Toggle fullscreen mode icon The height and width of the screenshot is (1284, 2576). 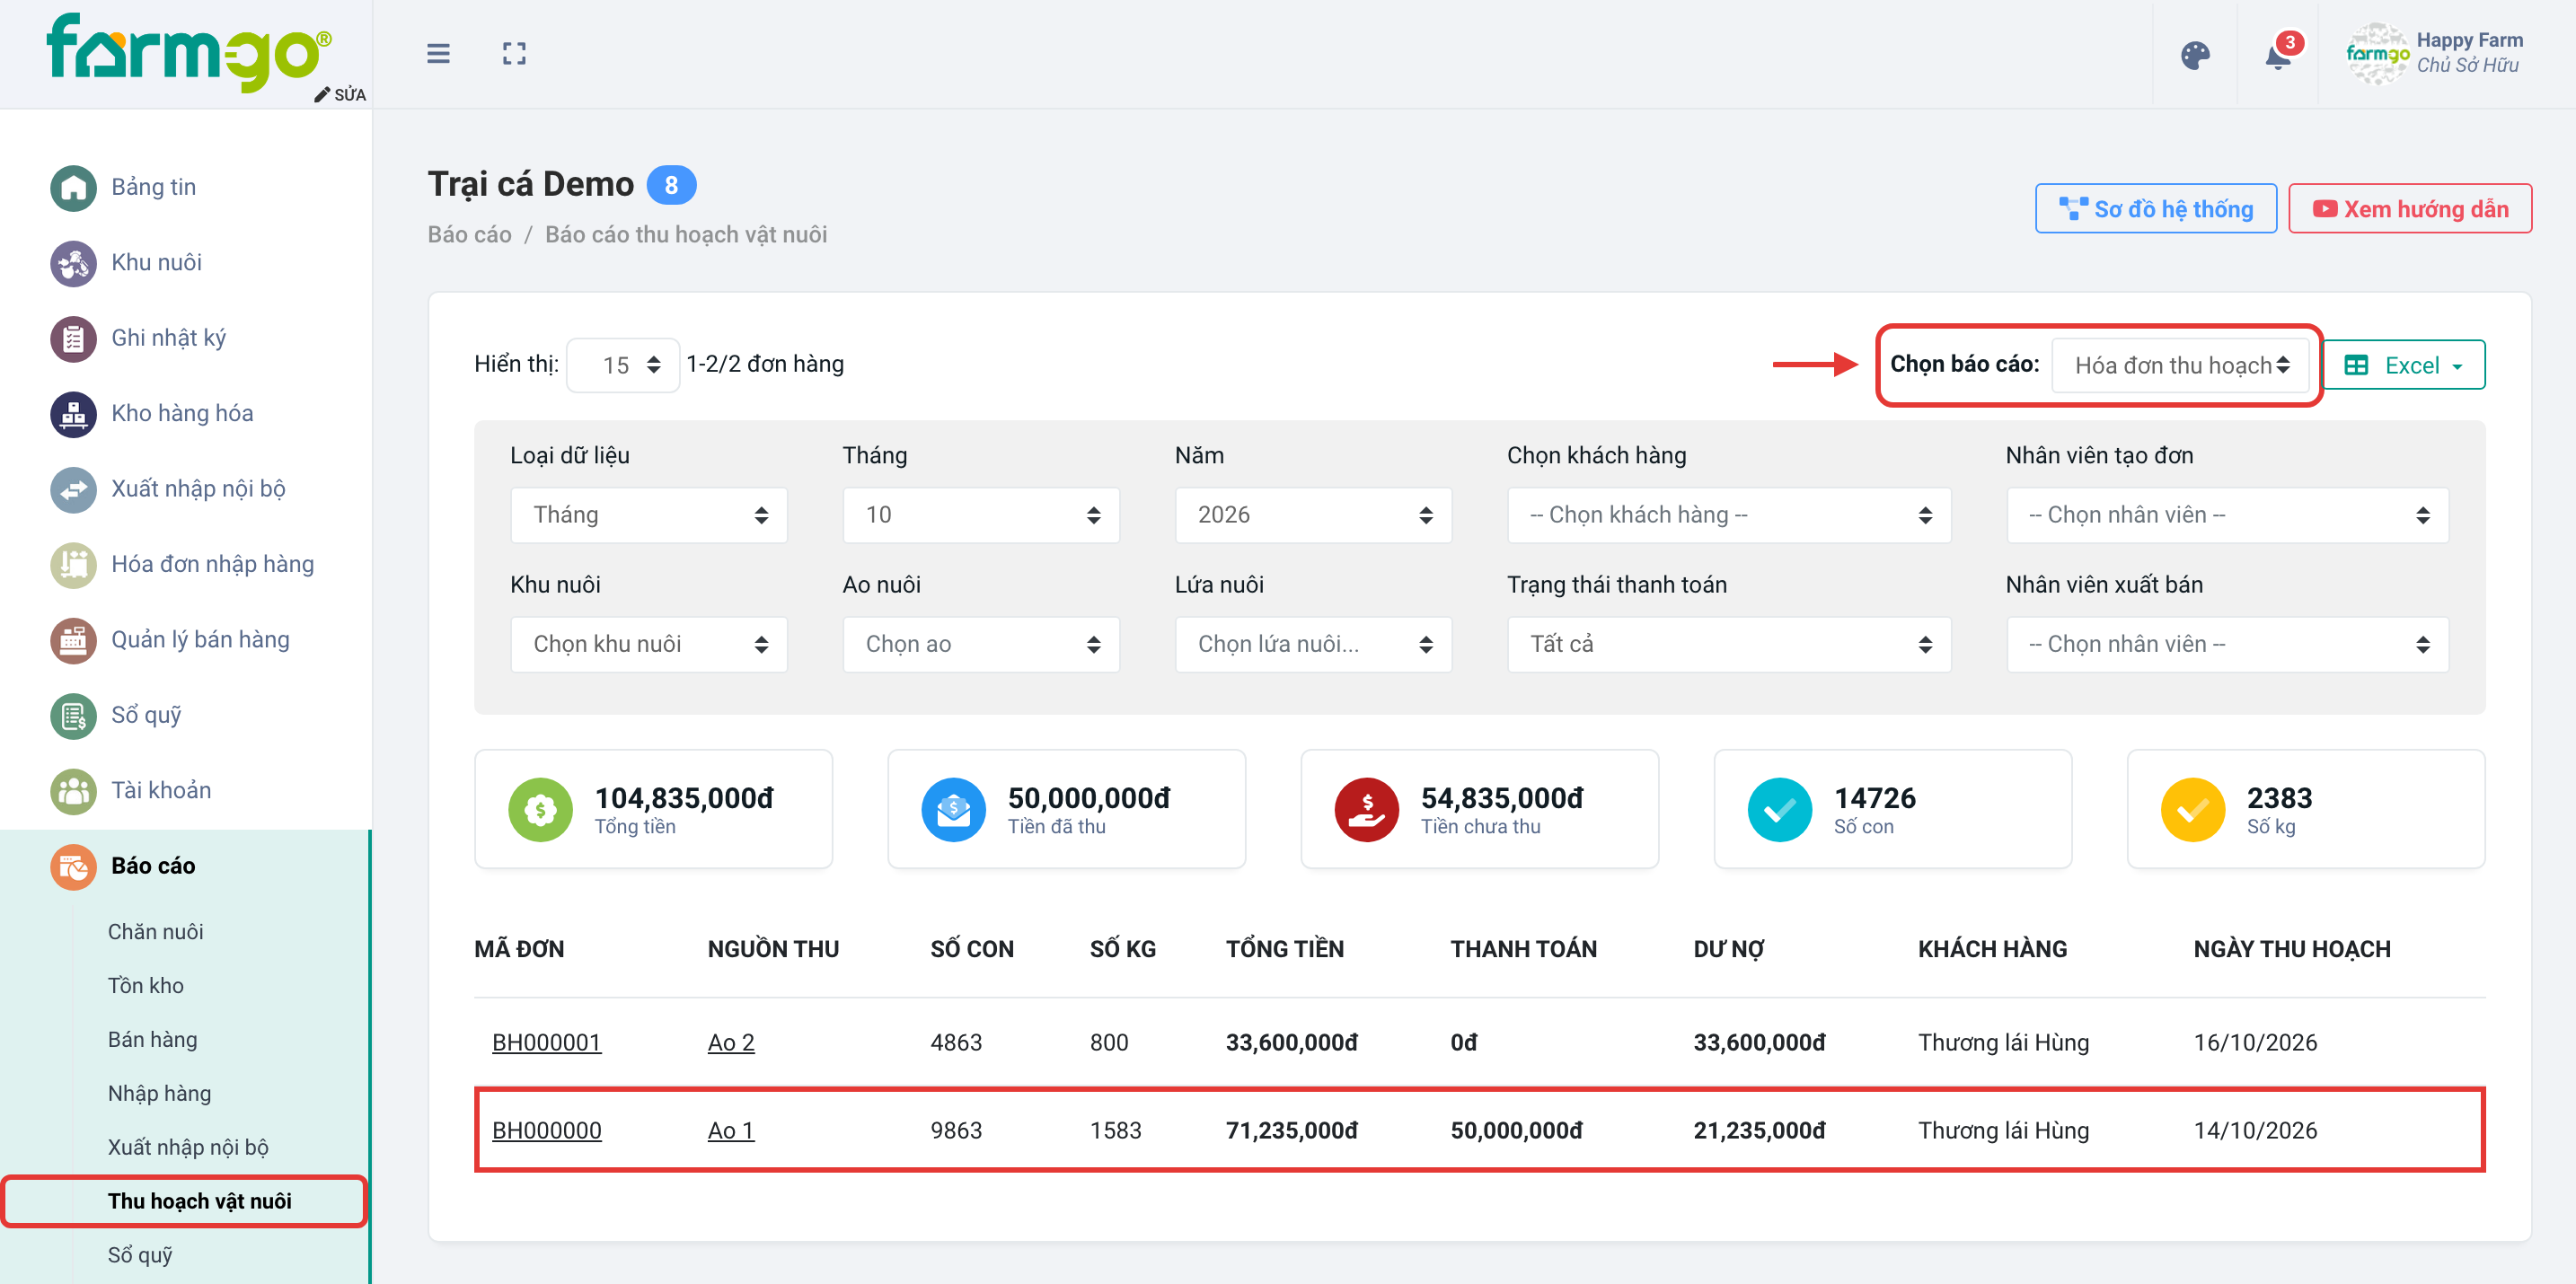514,54
